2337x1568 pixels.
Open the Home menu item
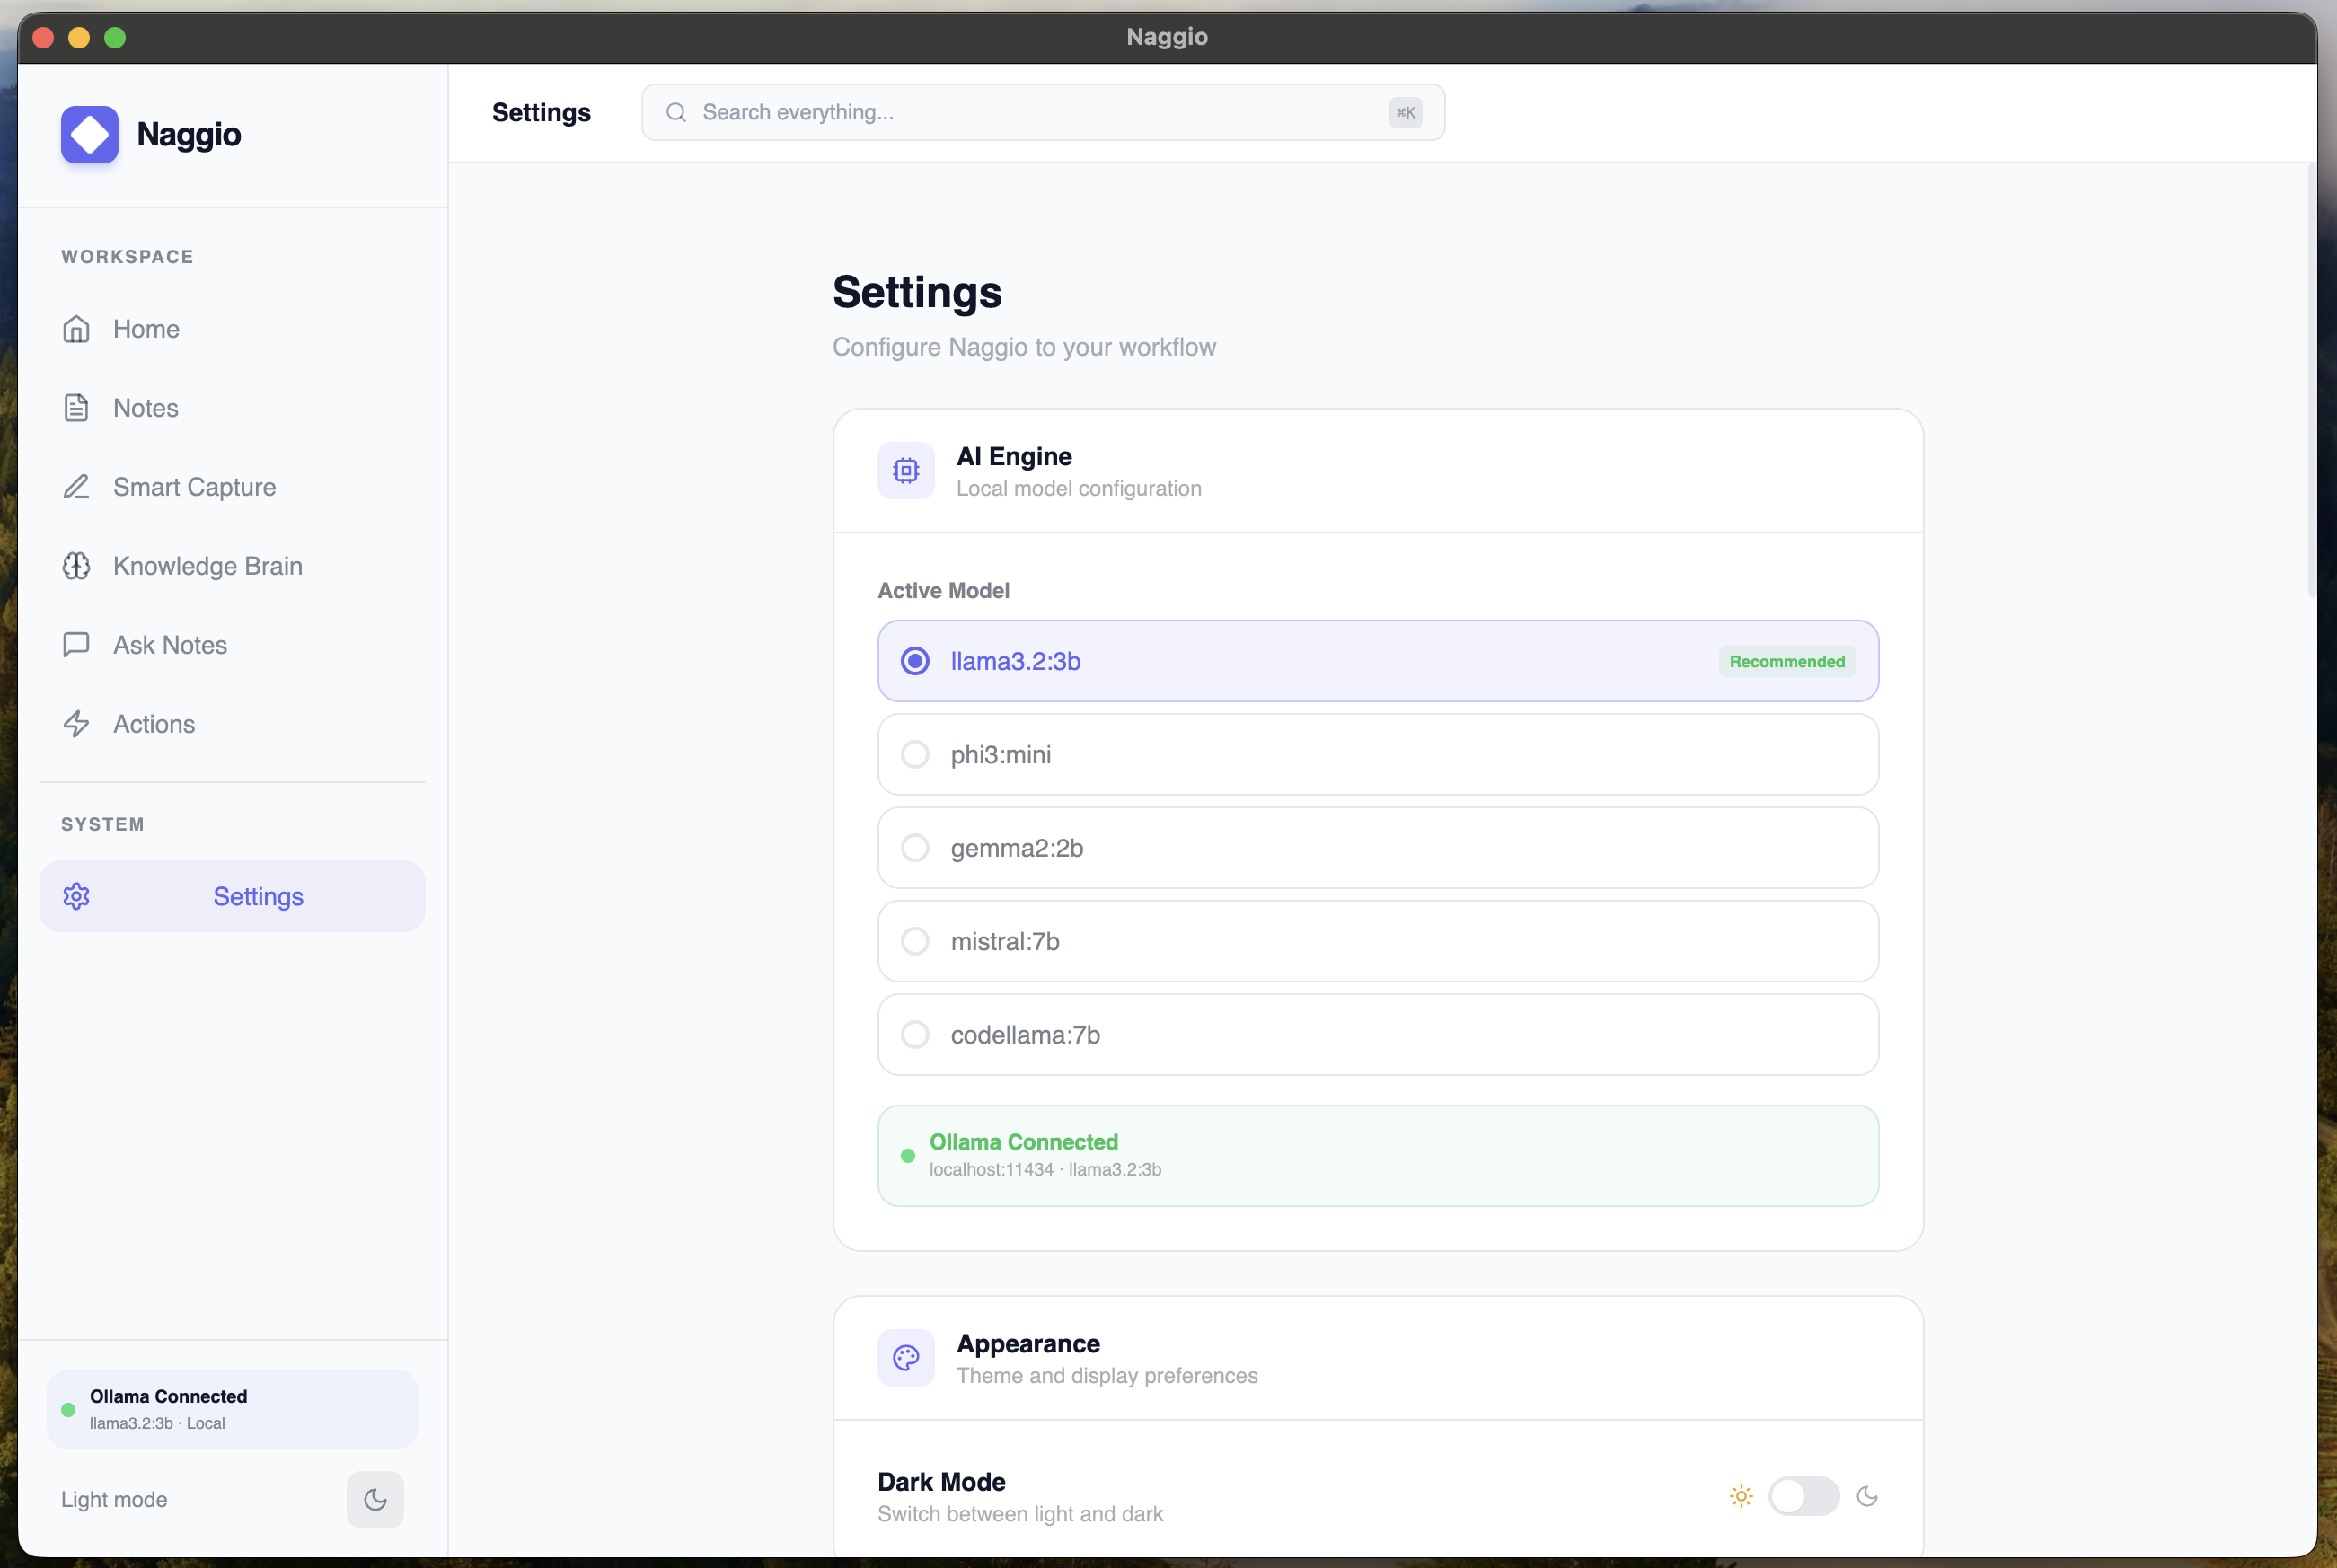(x=232, y=329)
